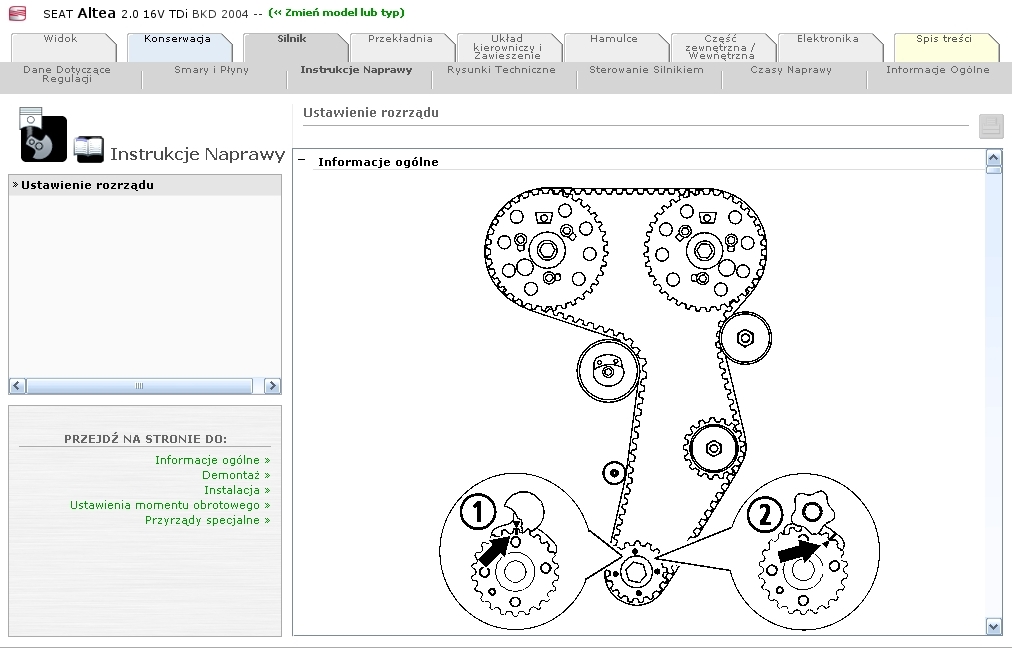
Task: Click the PRZEJDŹ NA STRONIE DO heading
Action: 145,439
